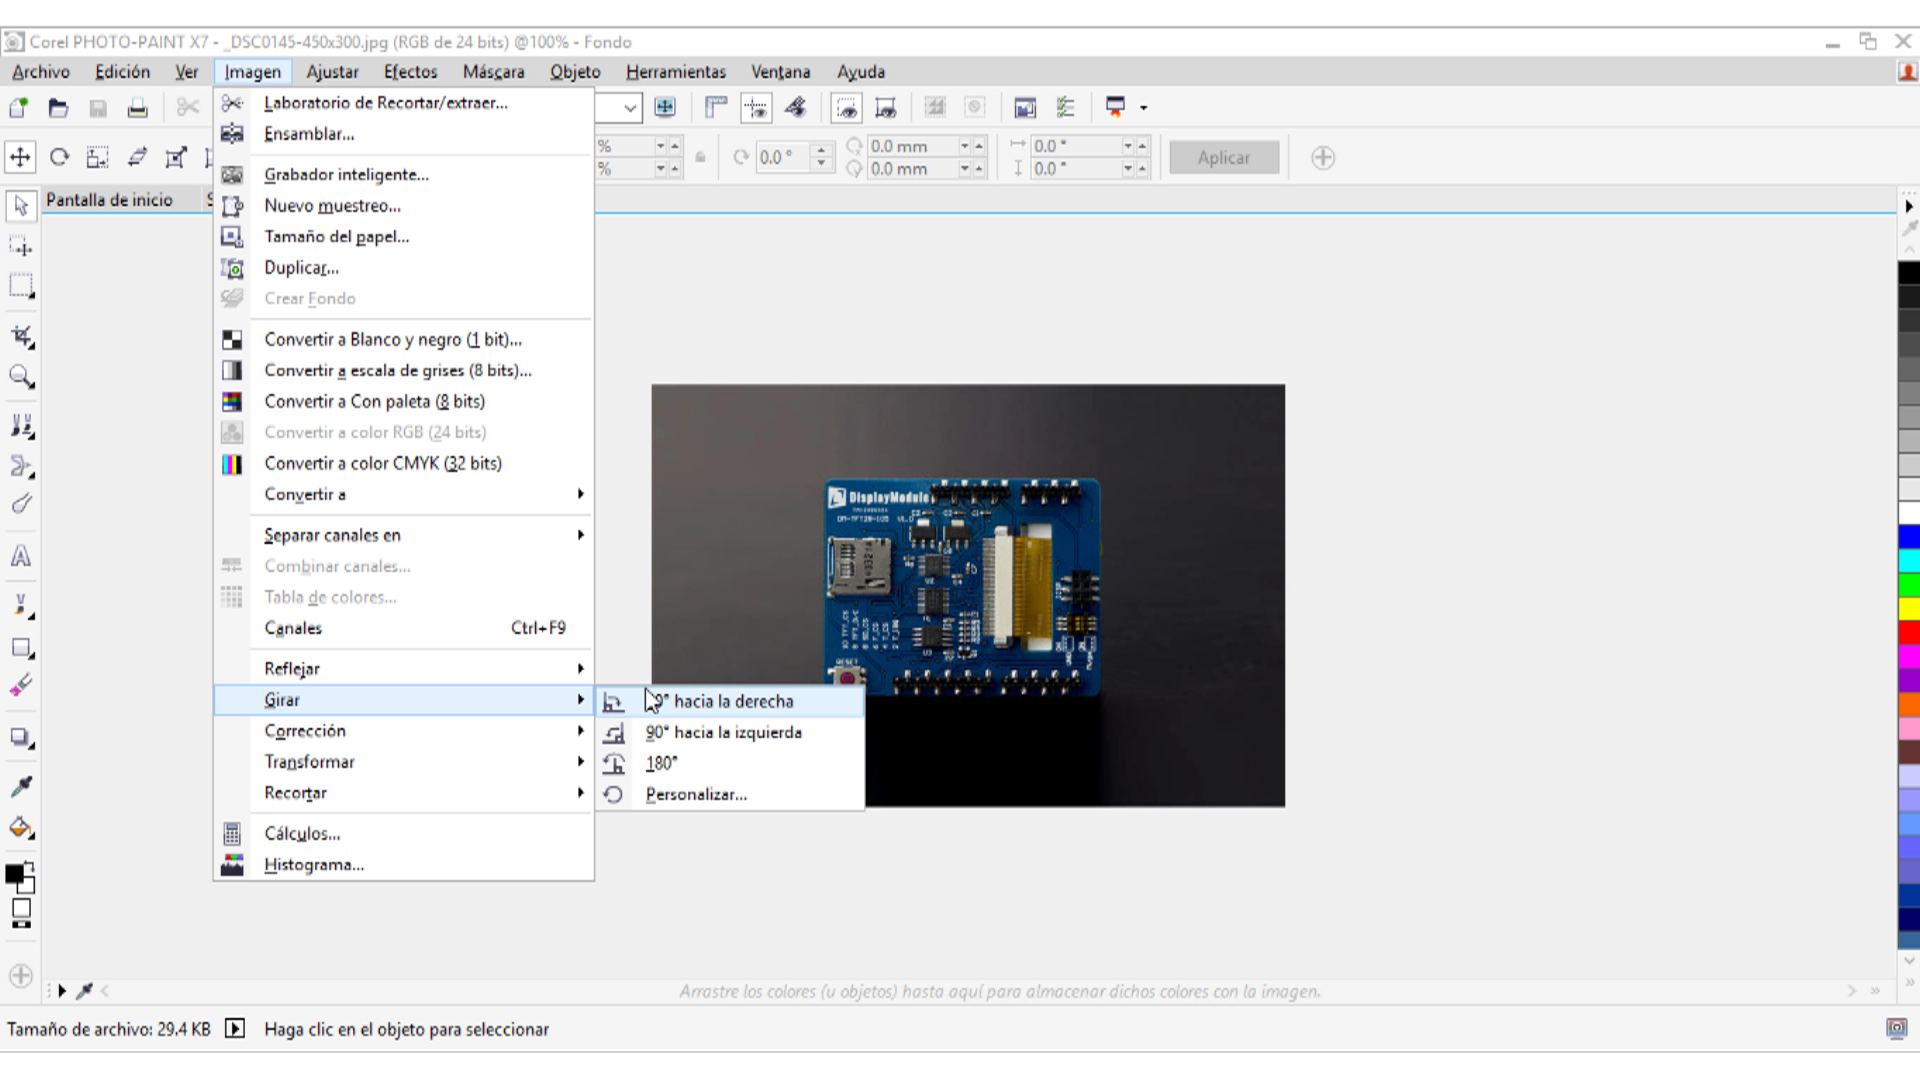
Task: Choose '90° hacia la izquierda' rotation
Action: point(723,733)
